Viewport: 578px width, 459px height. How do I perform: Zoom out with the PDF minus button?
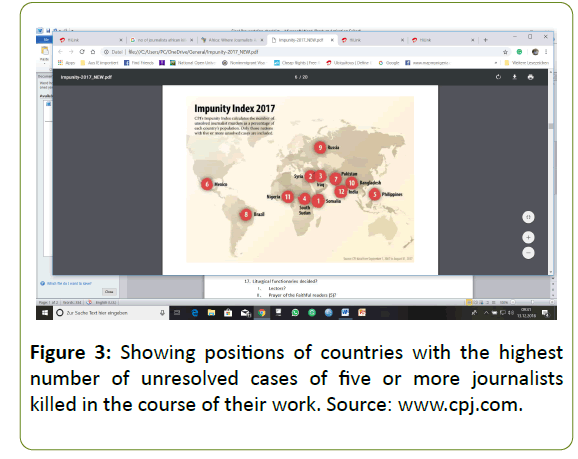(528, 253)
